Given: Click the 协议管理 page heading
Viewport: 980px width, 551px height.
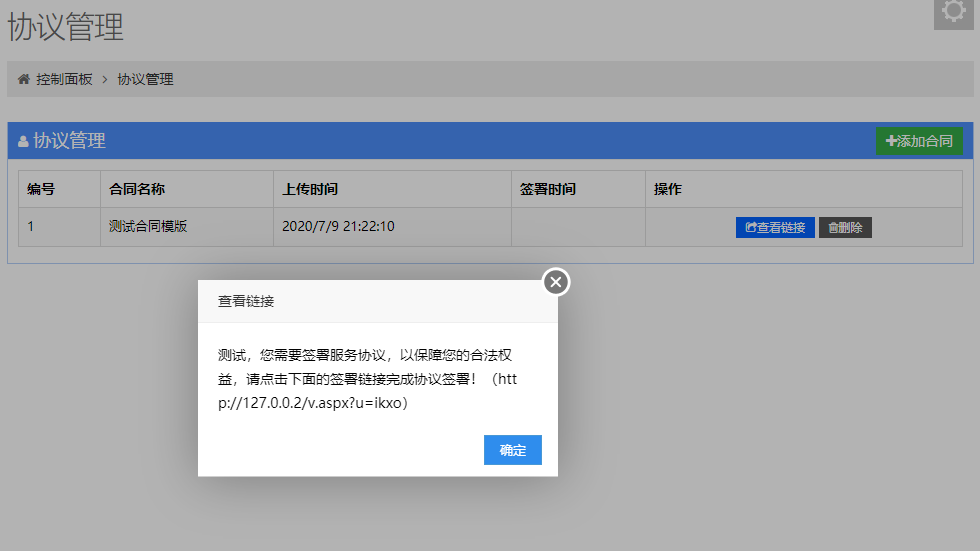Looking at the screenshot, I should point(65,27).
